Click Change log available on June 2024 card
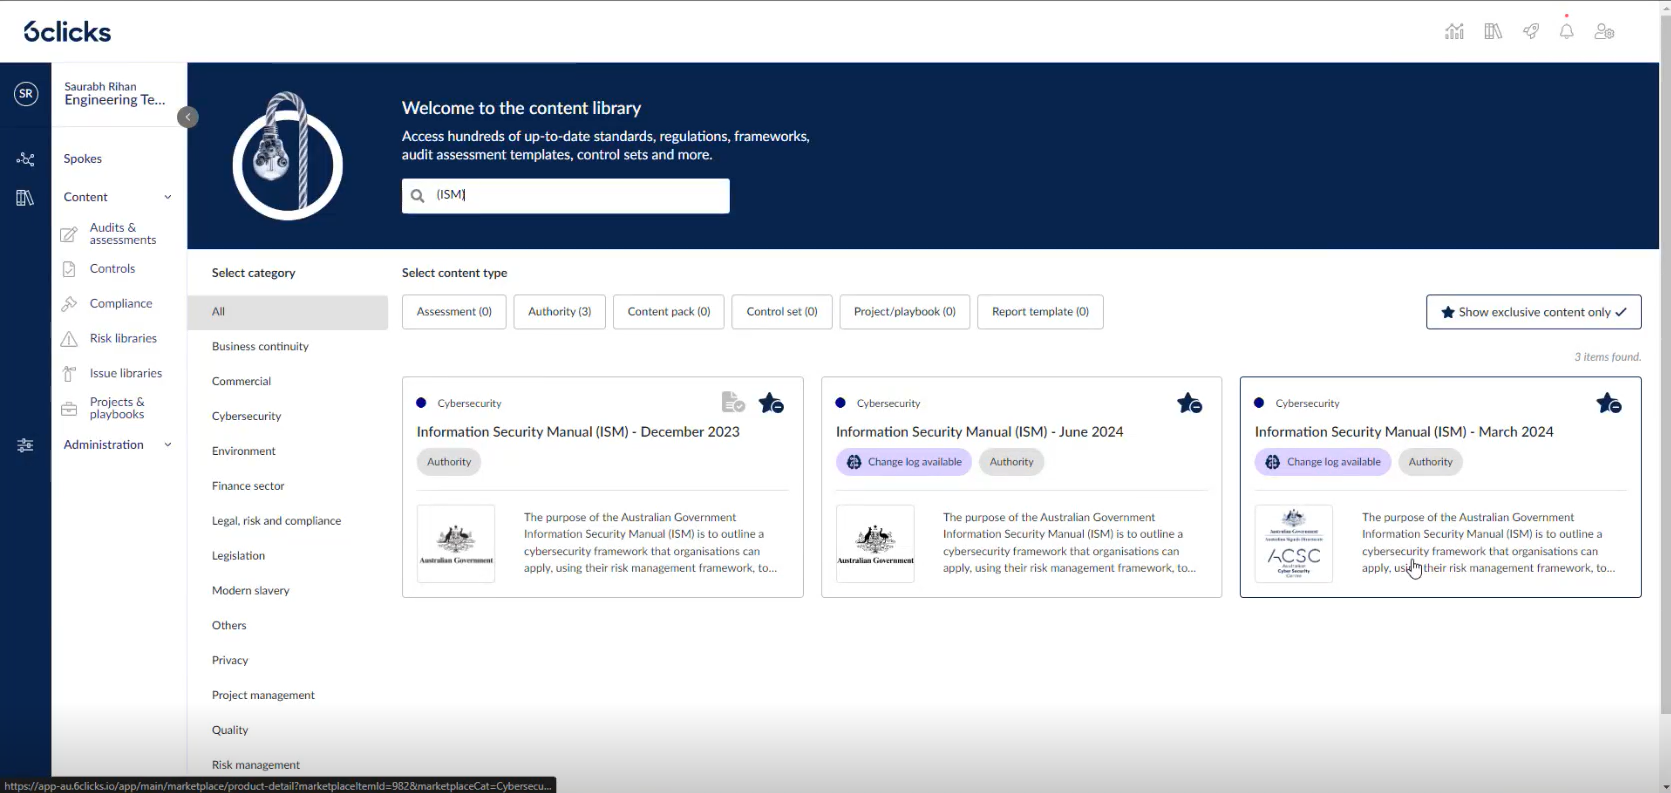The width and height of the screenshot is (1671, 793). (904, 462)
